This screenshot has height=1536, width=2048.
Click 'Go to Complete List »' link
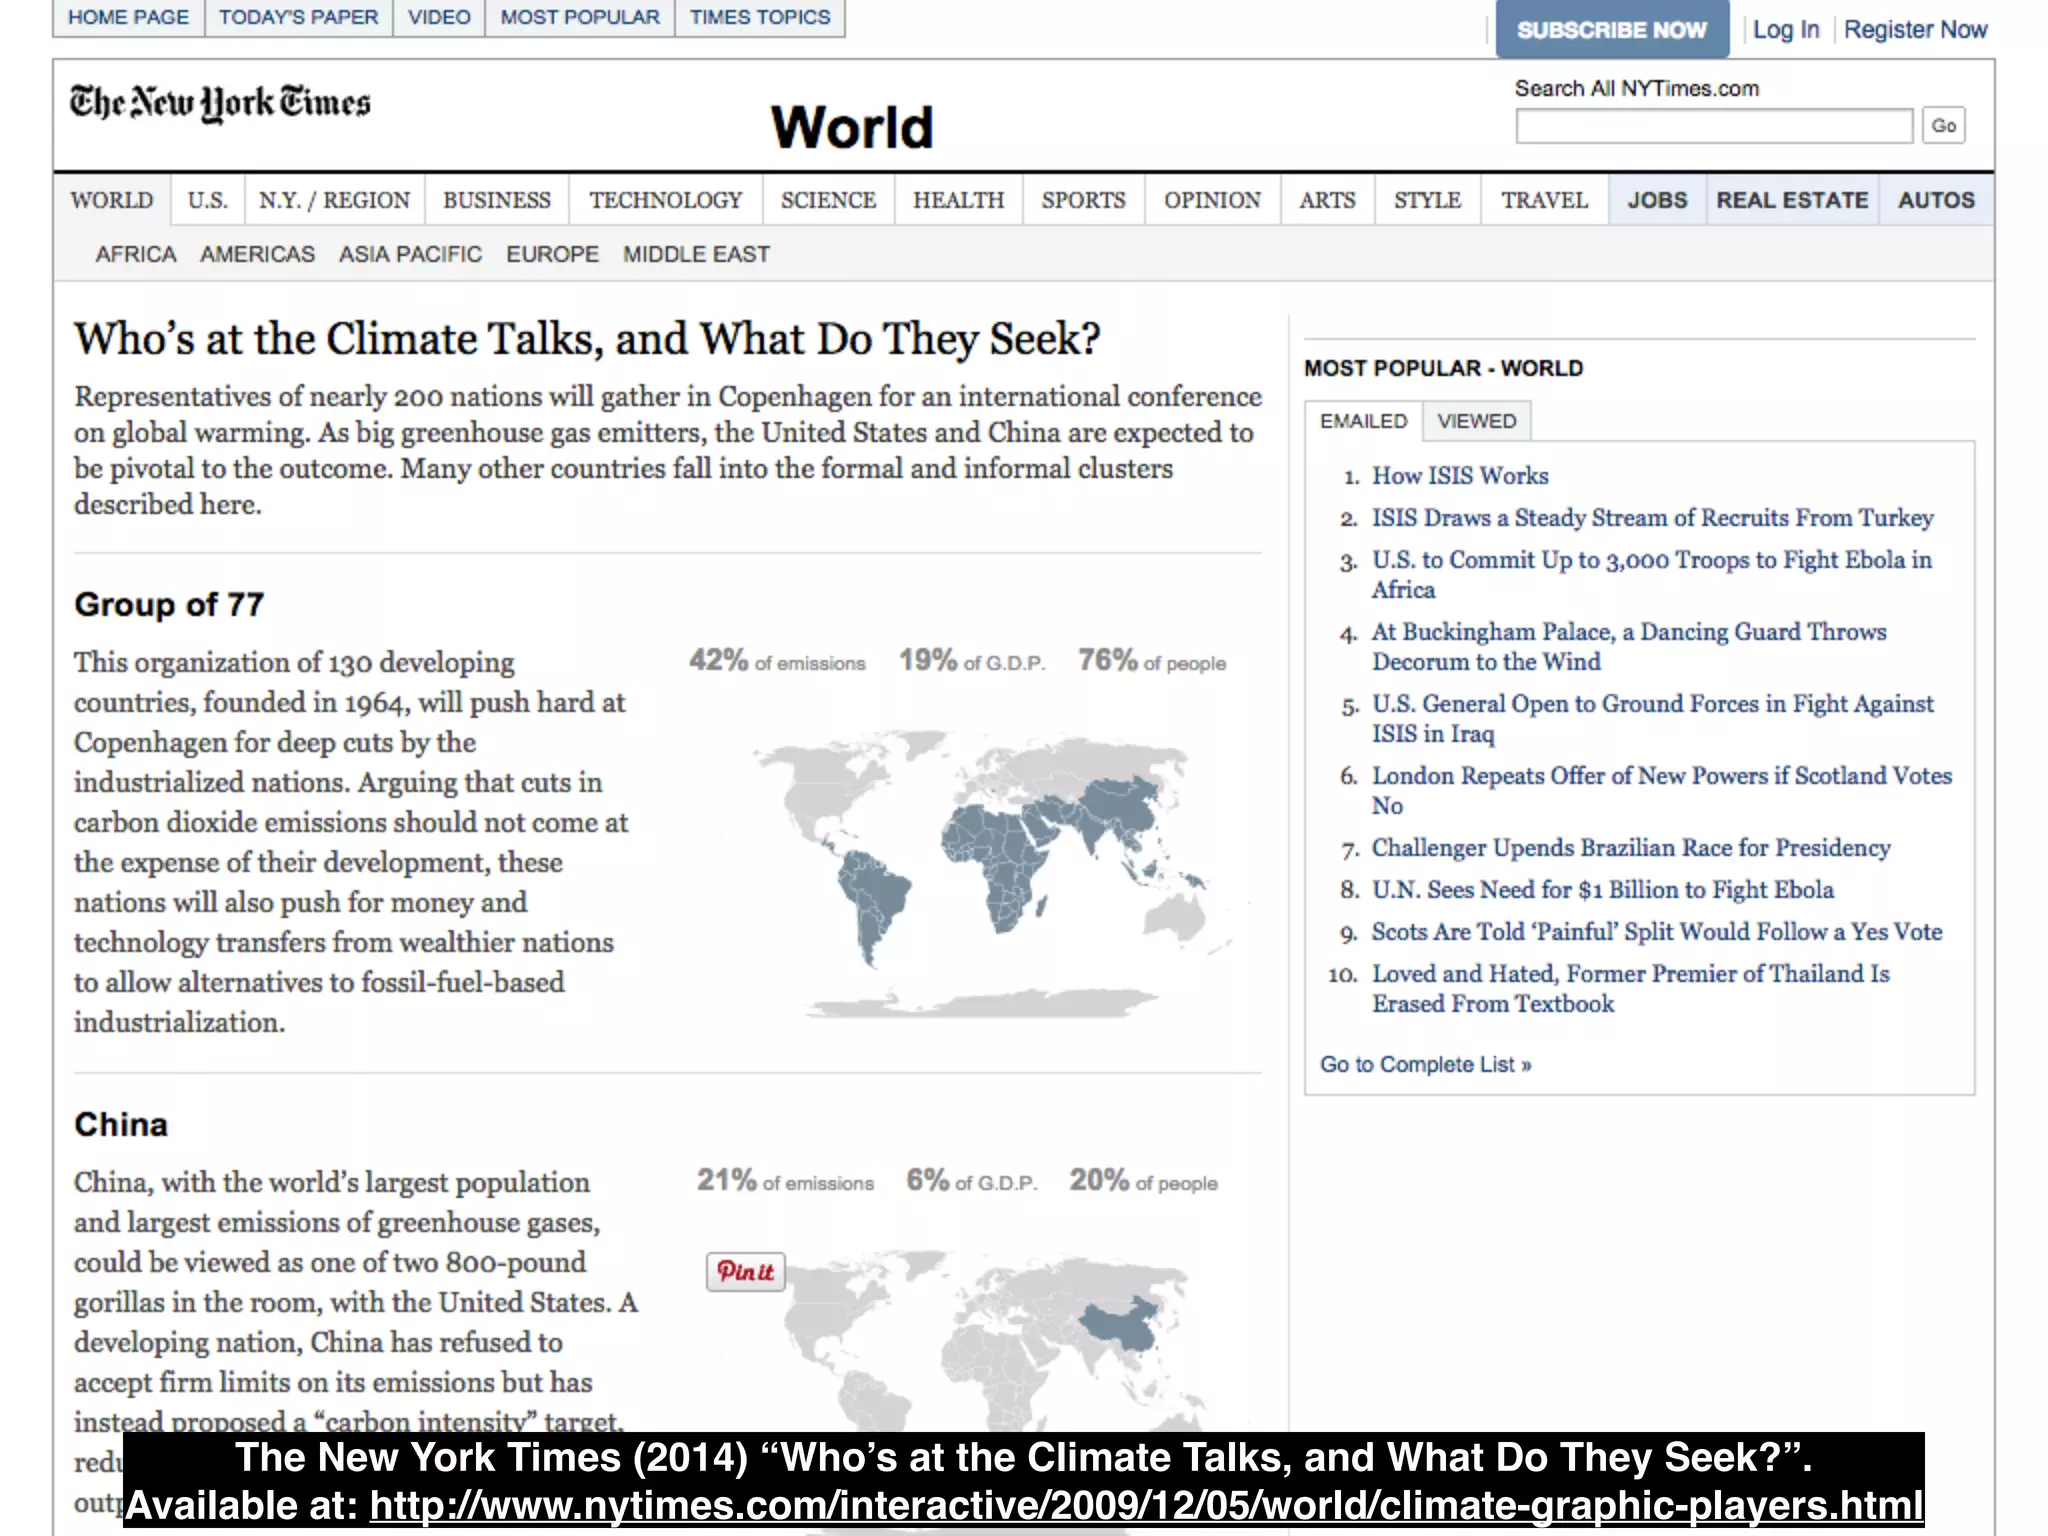1425,1064
